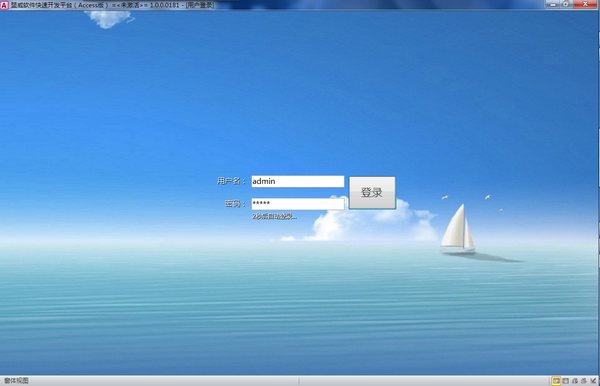The width and height of the screenshot is (600, 386).
Task: Switch to PivotTable View status bar icon
Action: pos(575,381)
